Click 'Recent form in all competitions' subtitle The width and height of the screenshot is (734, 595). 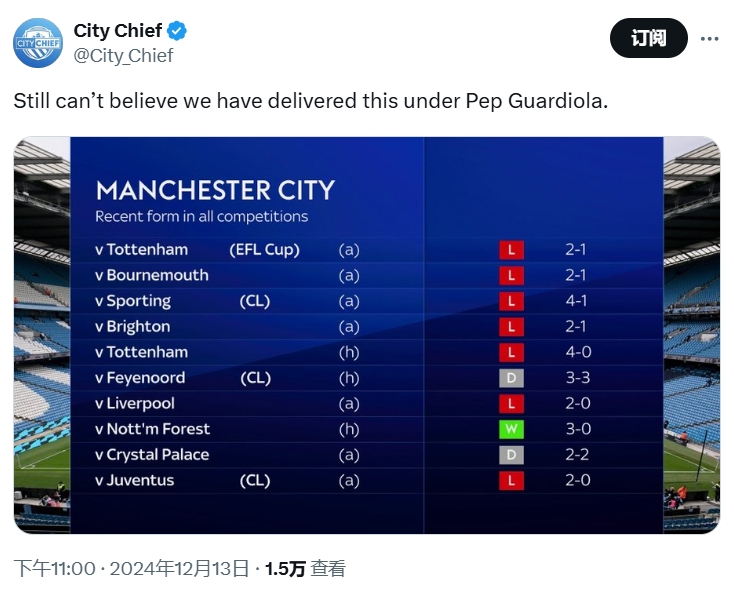(x=201, y=217)
